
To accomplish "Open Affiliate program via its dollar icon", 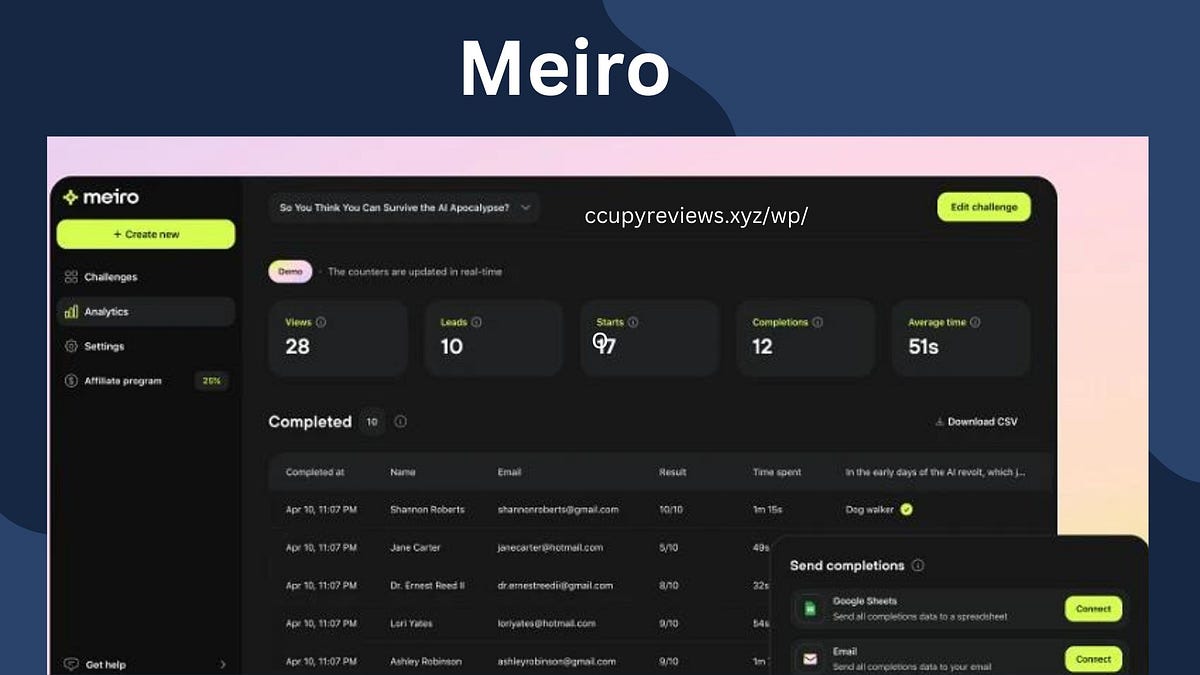I will 70,381.
